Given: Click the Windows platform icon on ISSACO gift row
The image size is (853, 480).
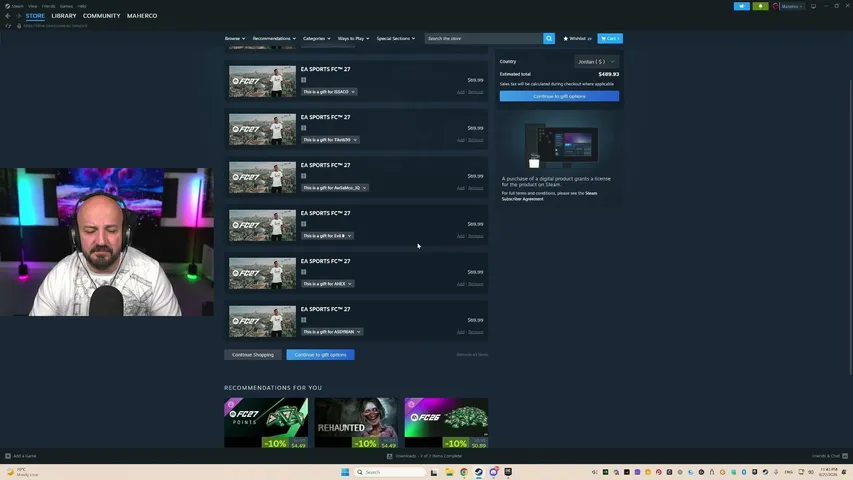Looking at the screenshot, I should [x=304, y=80].
